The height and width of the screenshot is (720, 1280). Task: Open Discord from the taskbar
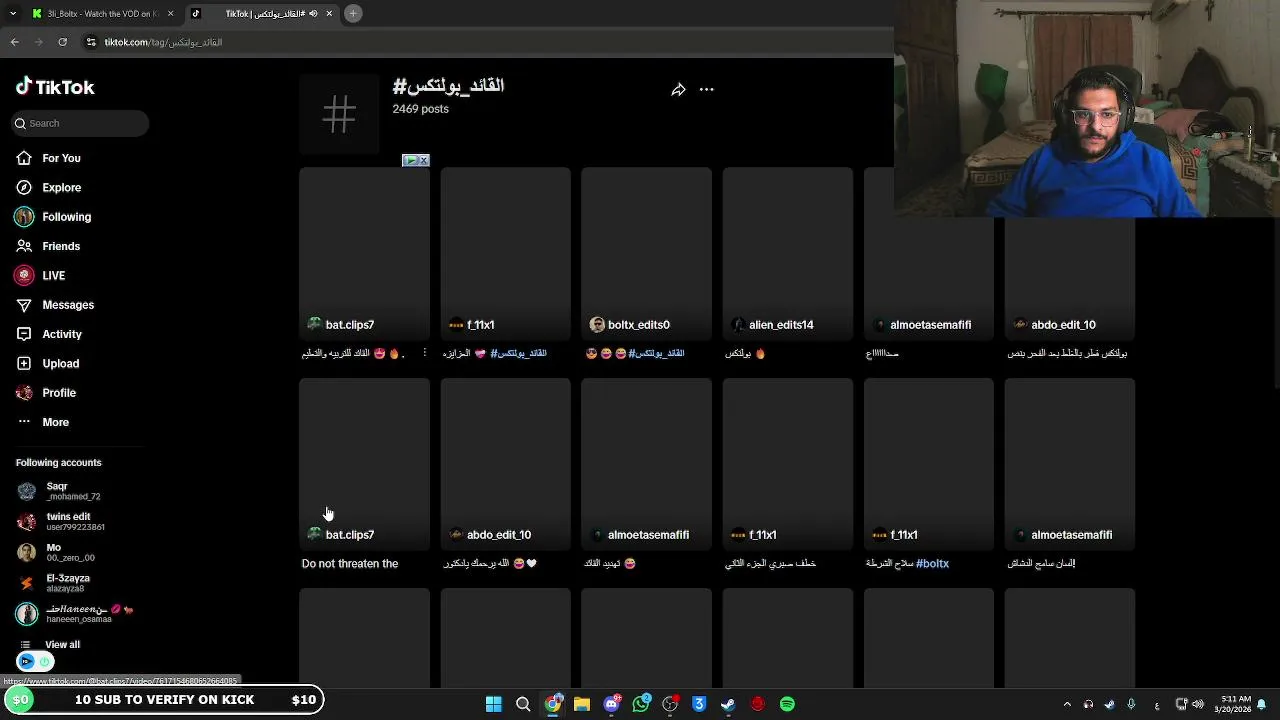point(612,704)
